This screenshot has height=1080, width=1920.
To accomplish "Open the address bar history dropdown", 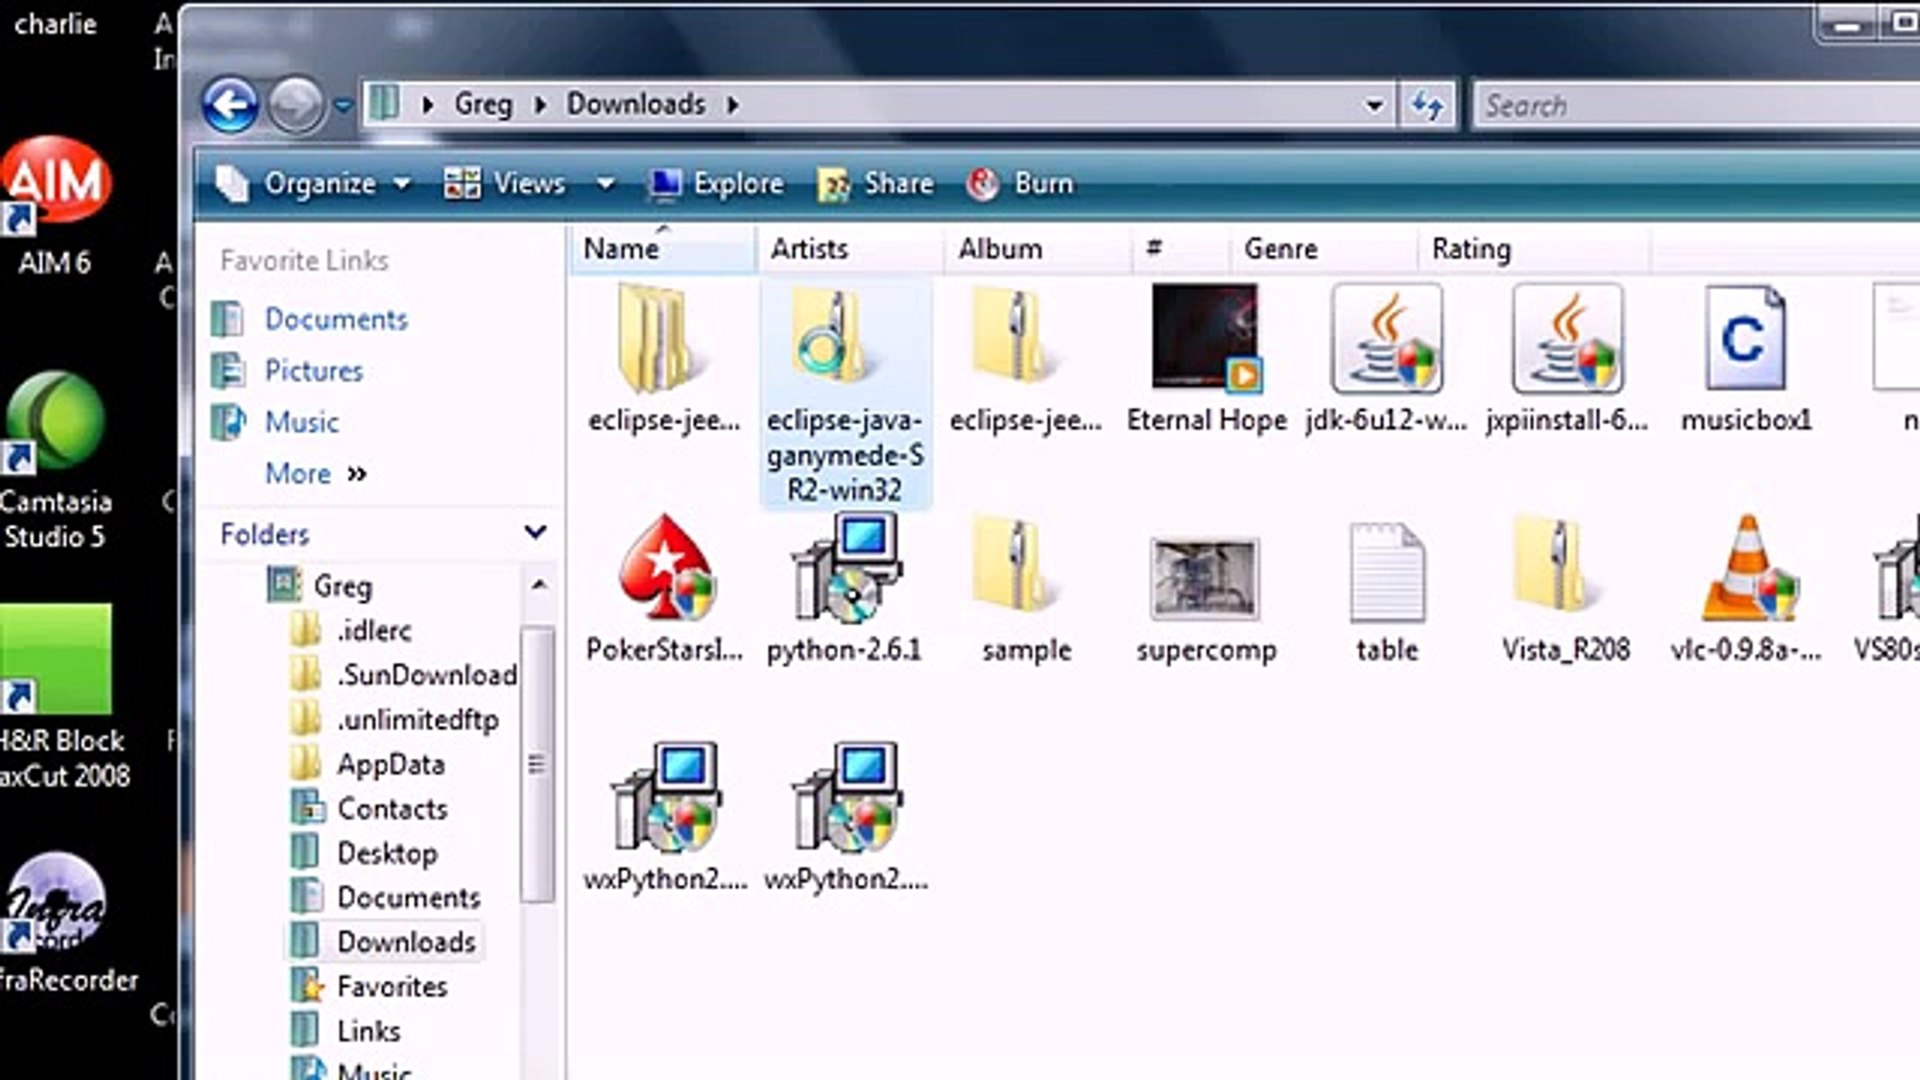I will pos(1374,104).
